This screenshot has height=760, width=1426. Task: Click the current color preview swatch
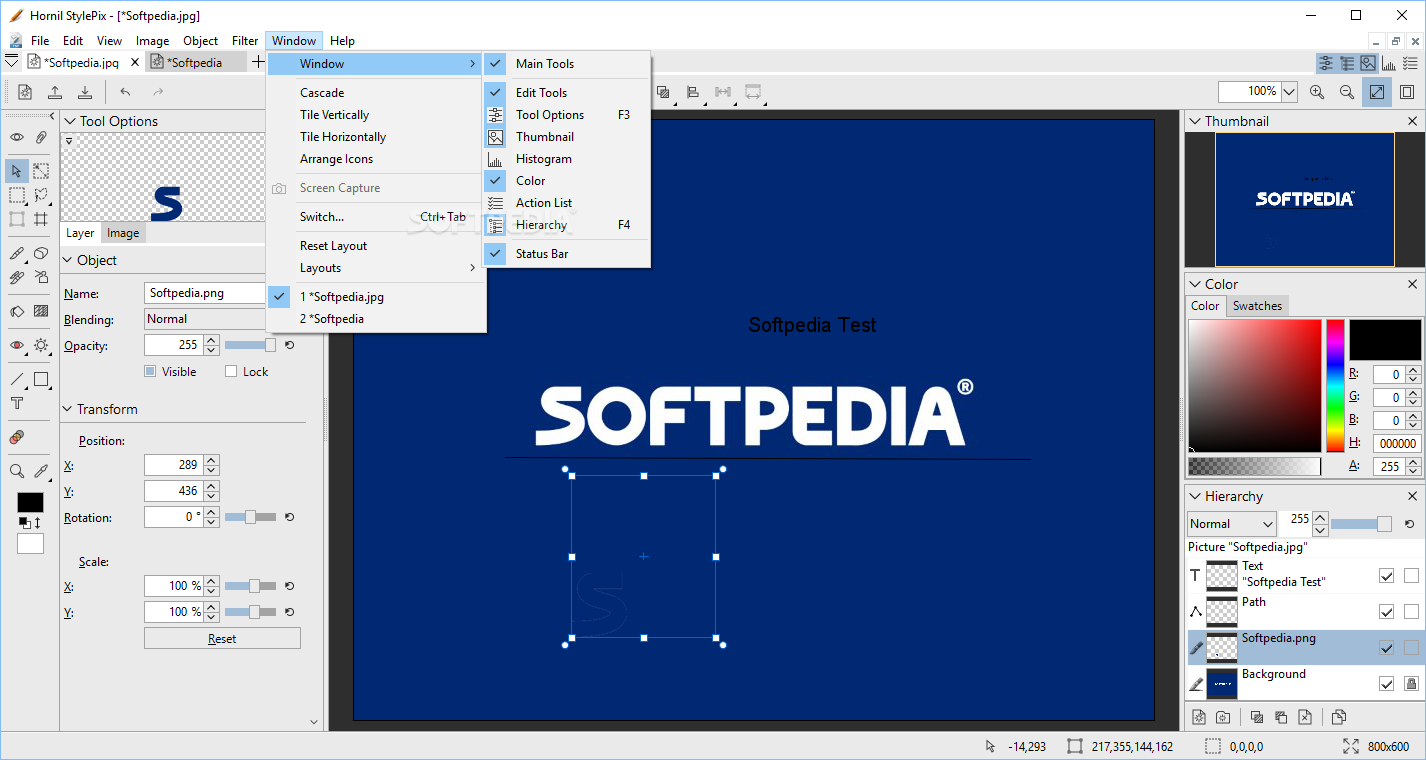(x=1385, y=340)
